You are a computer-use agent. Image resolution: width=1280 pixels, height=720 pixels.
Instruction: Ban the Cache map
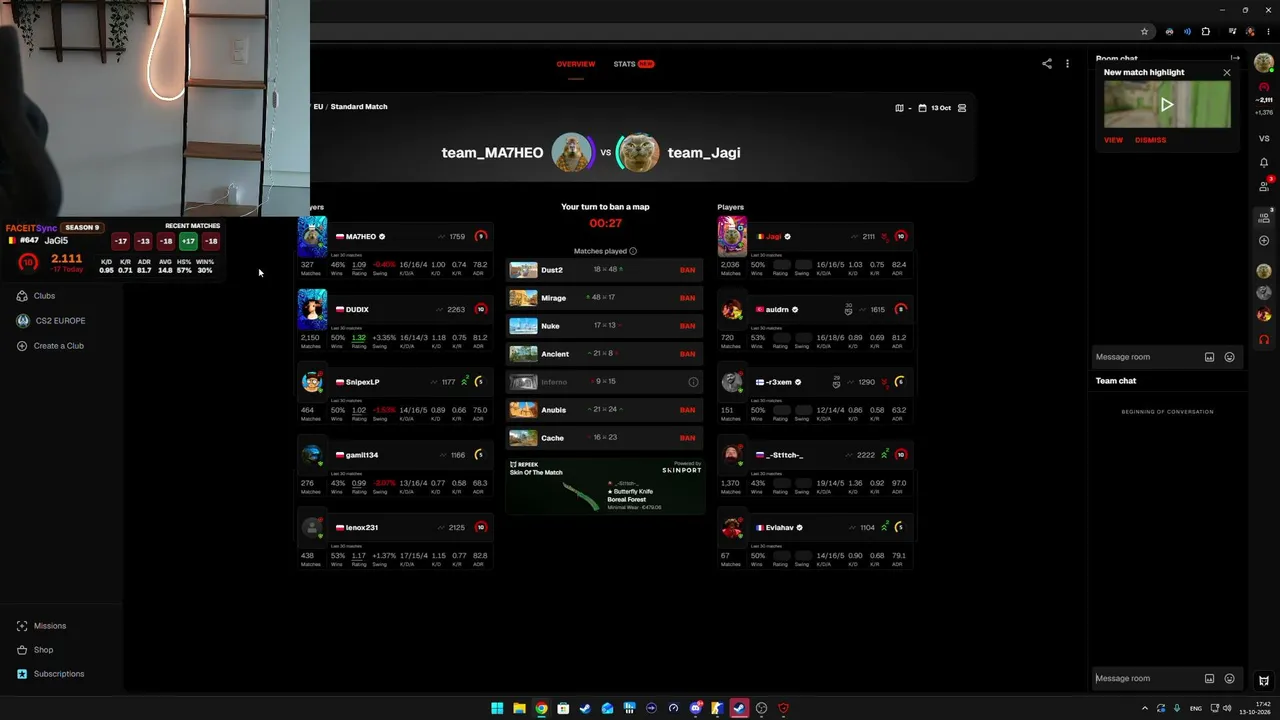pyautogui.click(x=687, y=438)
